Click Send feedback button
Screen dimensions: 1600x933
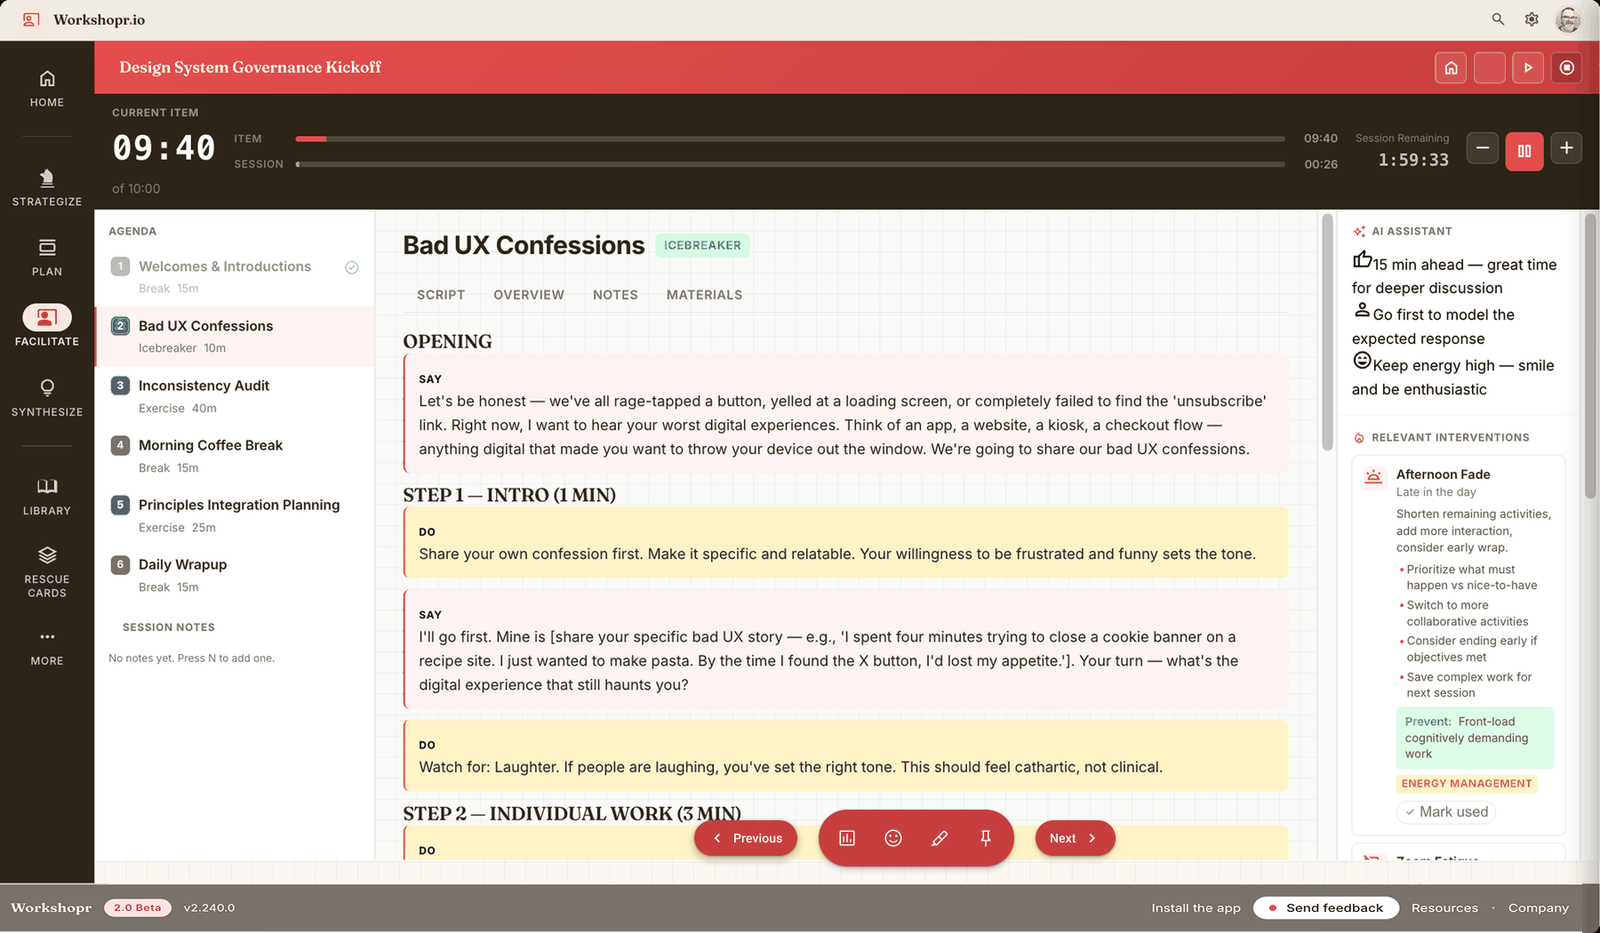[x=1326, y=908]
